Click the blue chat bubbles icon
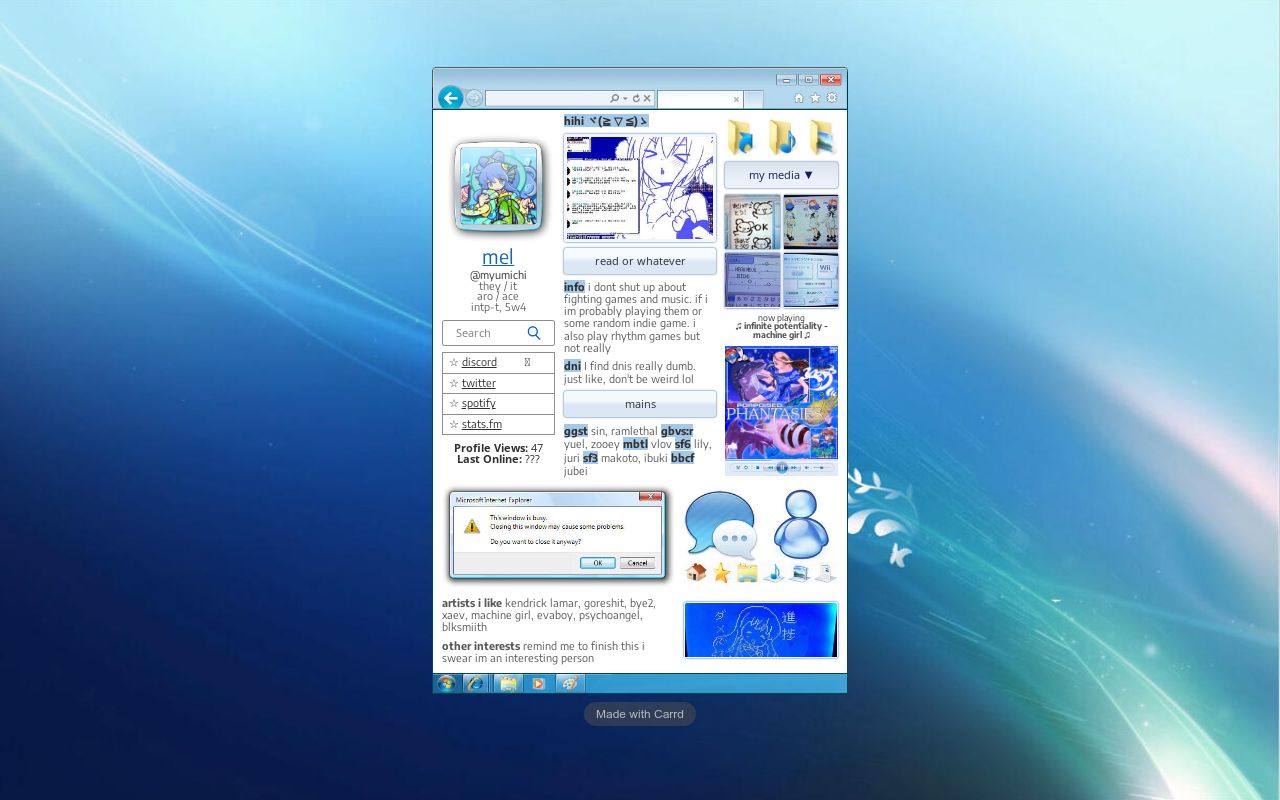Screen dimensions: 1280x800 point(720,524)
